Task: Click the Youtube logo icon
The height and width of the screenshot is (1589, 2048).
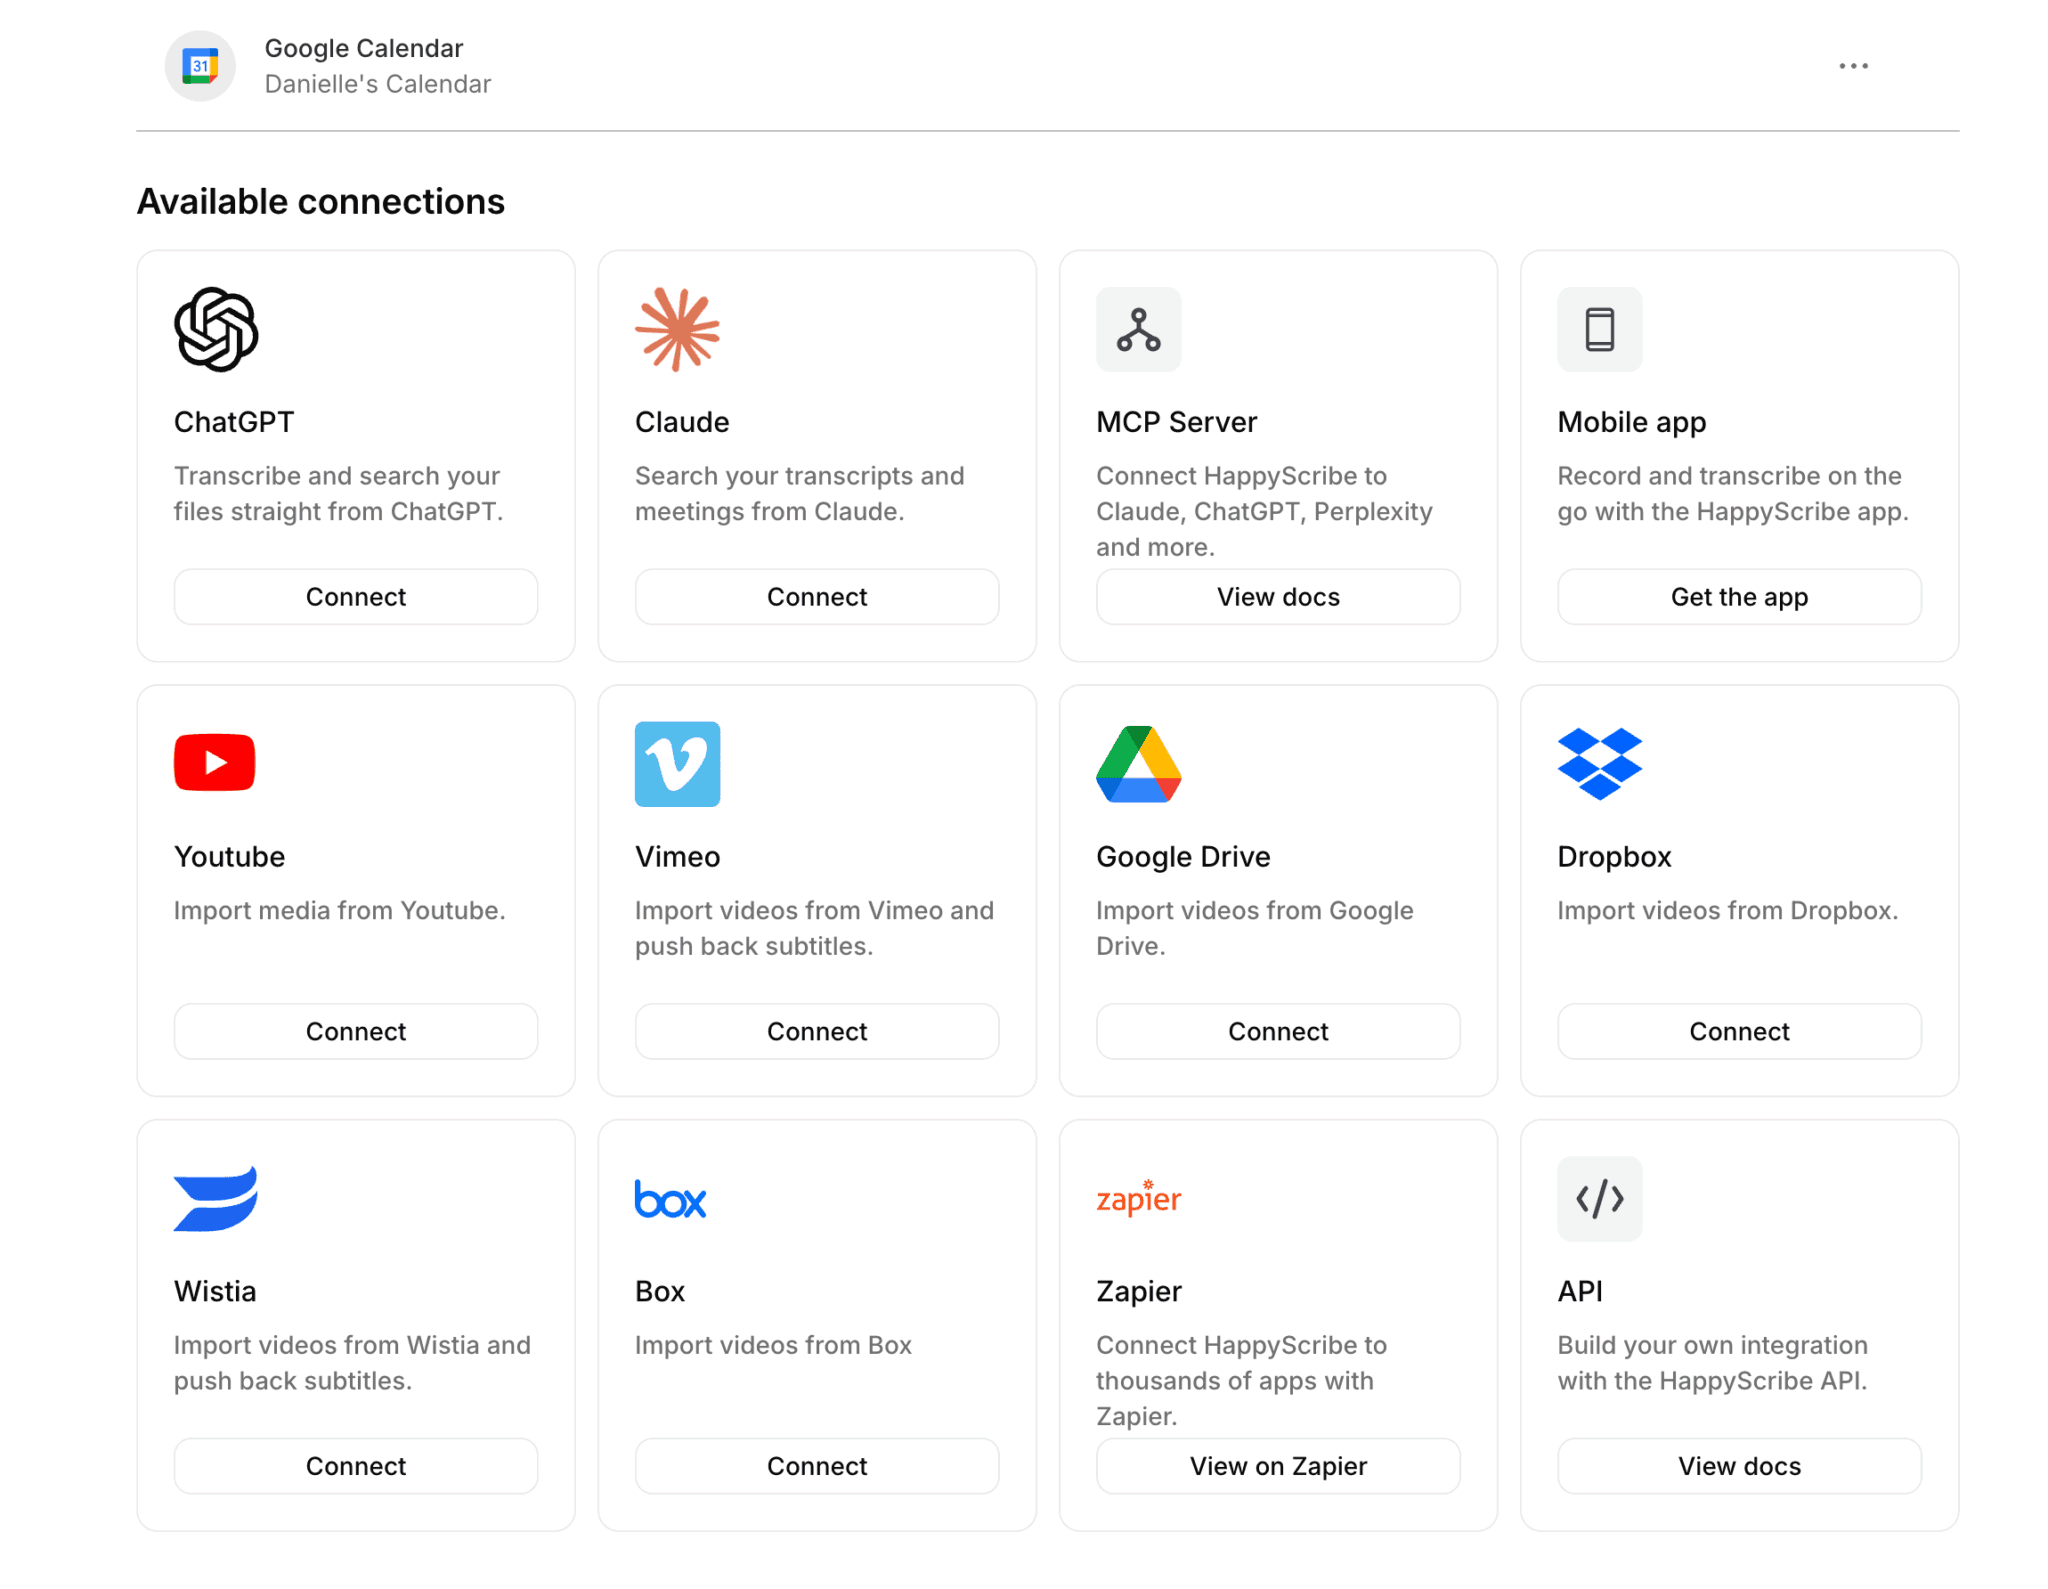Action: click(214, 763)
